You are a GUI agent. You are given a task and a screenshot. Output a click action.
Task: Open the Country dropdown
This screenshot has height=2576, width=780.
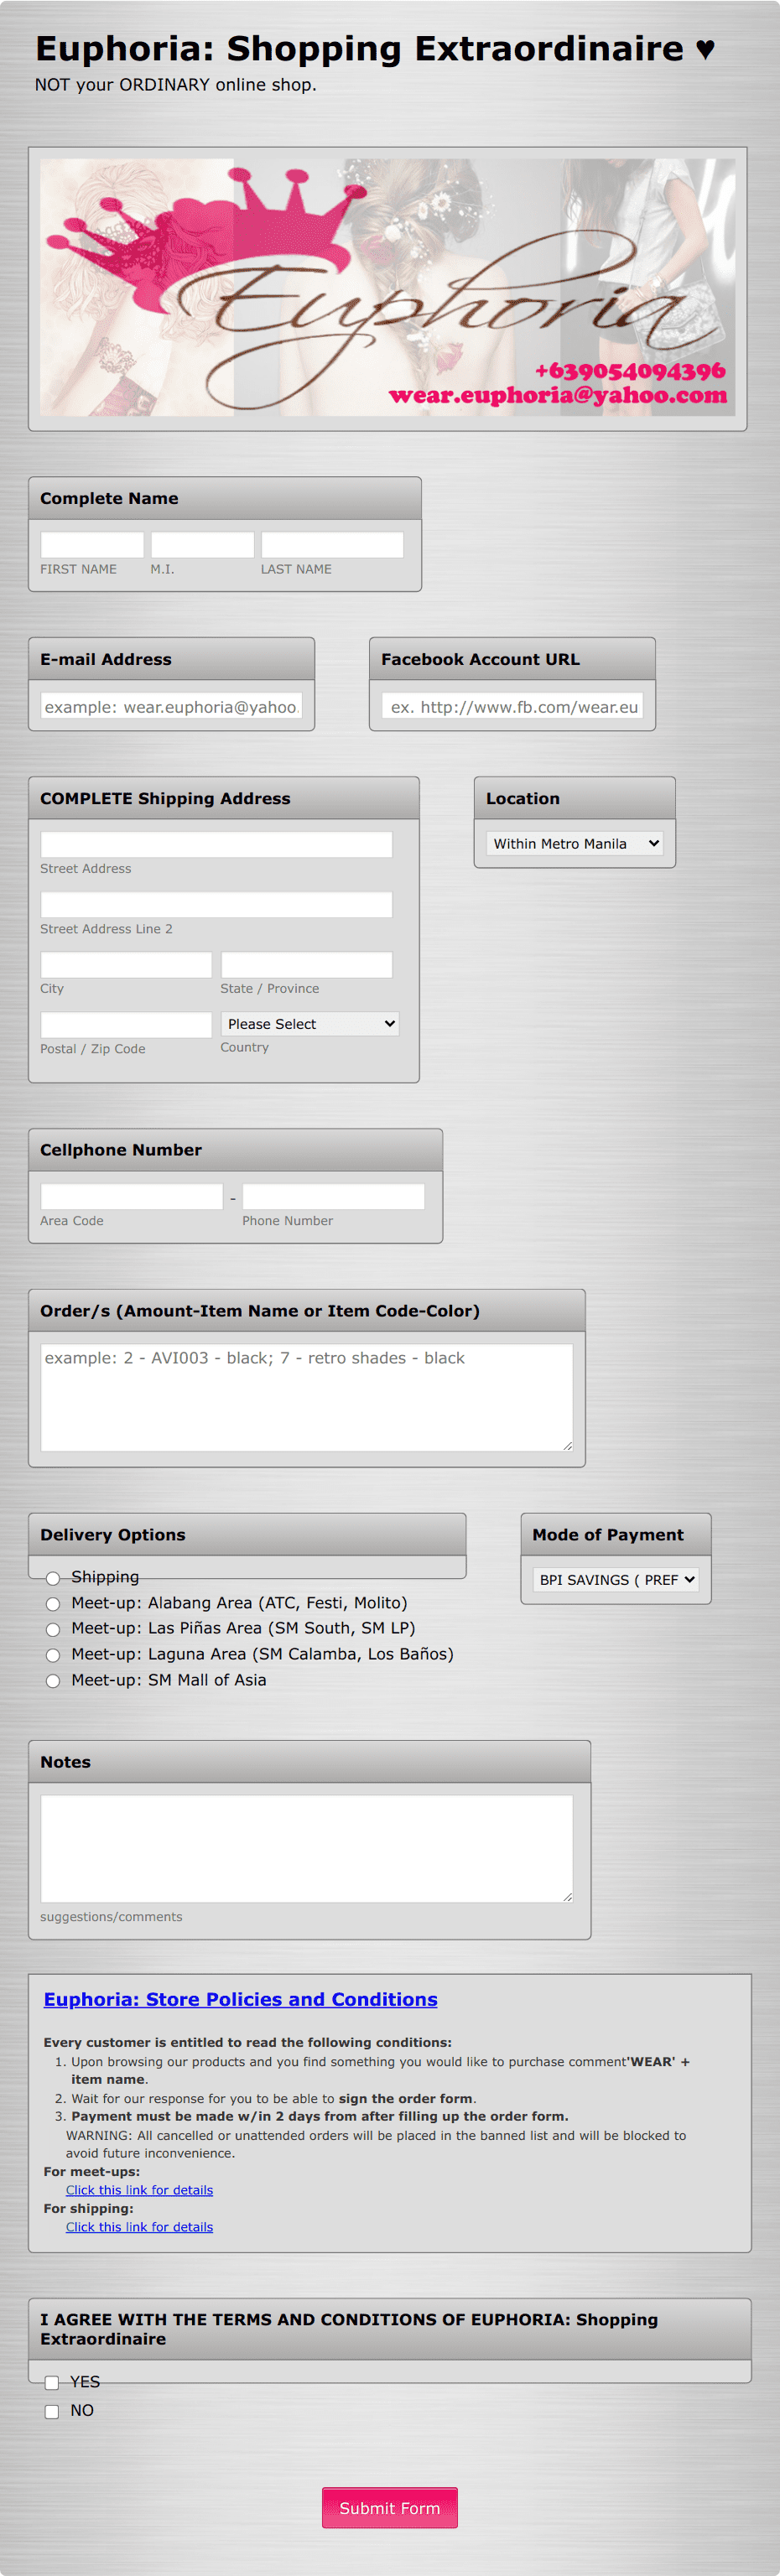[310, 1023]
